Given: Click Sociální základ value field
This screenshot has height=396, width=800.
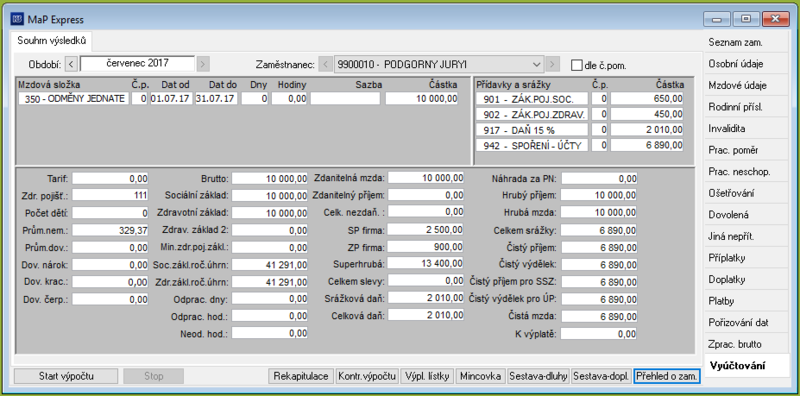Looking at the screenshot, I should [270, 195].
